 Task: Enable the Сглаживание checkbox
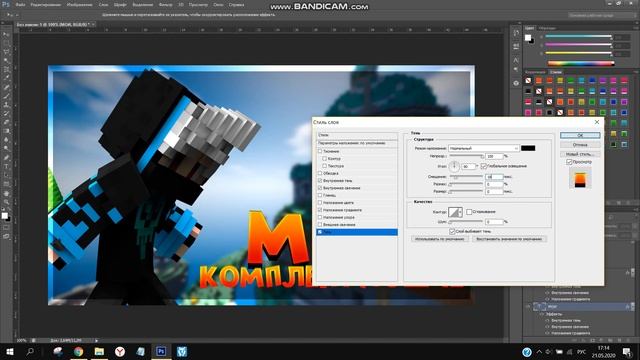click(x=469, y=212)
